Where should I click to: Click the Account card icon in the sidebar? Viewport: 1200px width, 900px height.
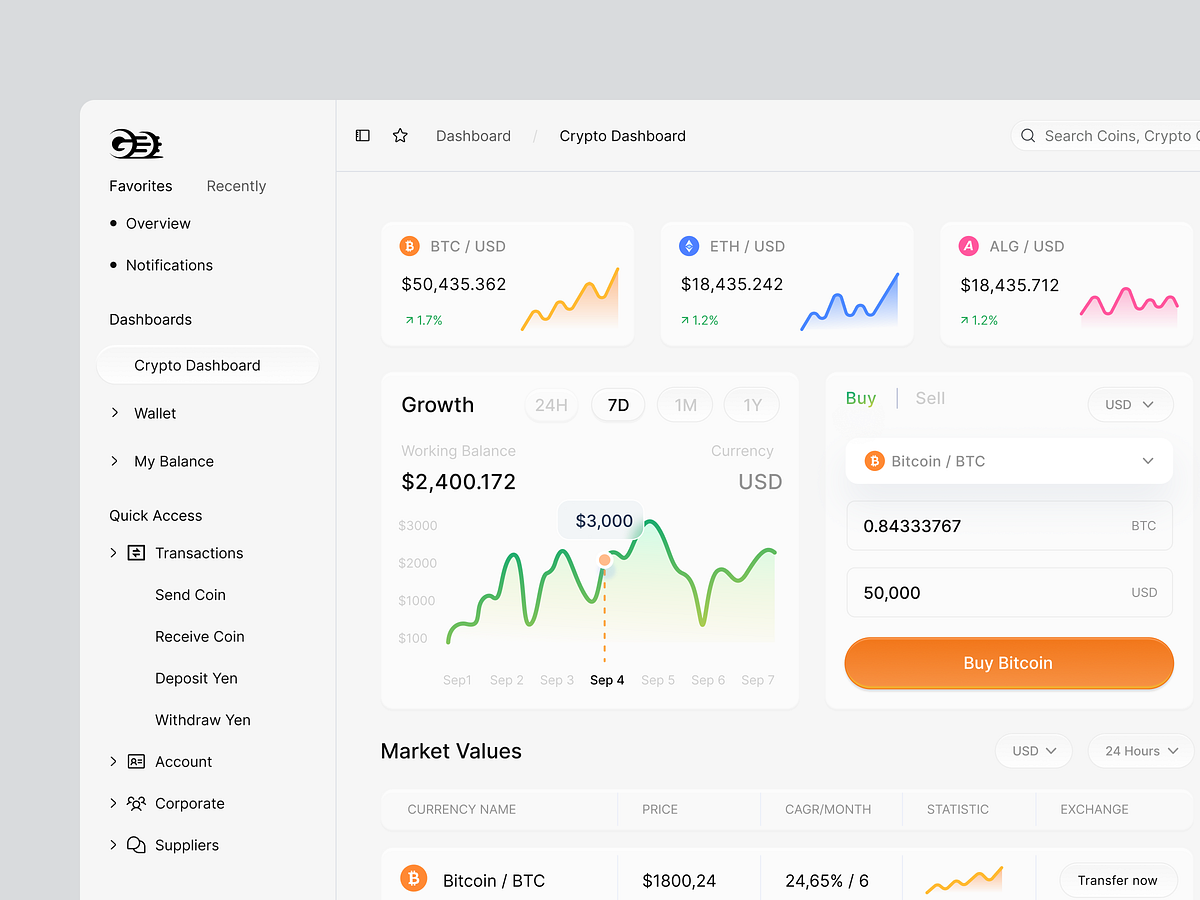[x=135, y=761]
